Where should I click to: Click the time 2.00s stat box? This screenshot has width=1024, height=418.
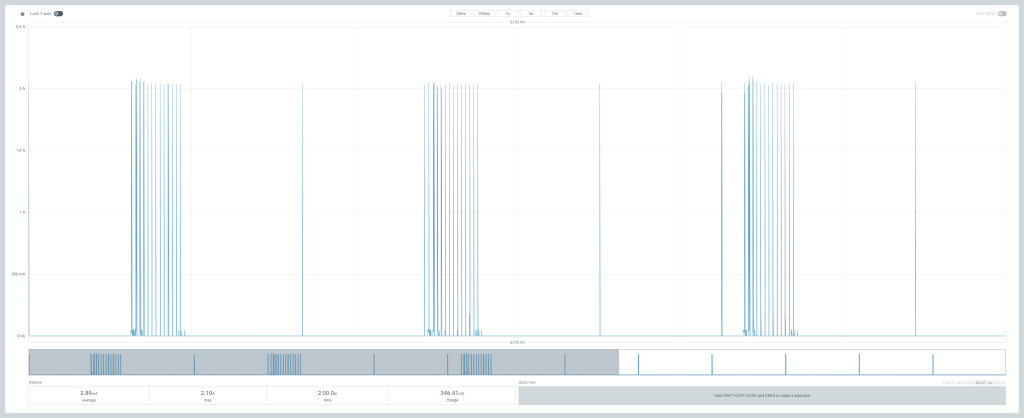point(327,395)
